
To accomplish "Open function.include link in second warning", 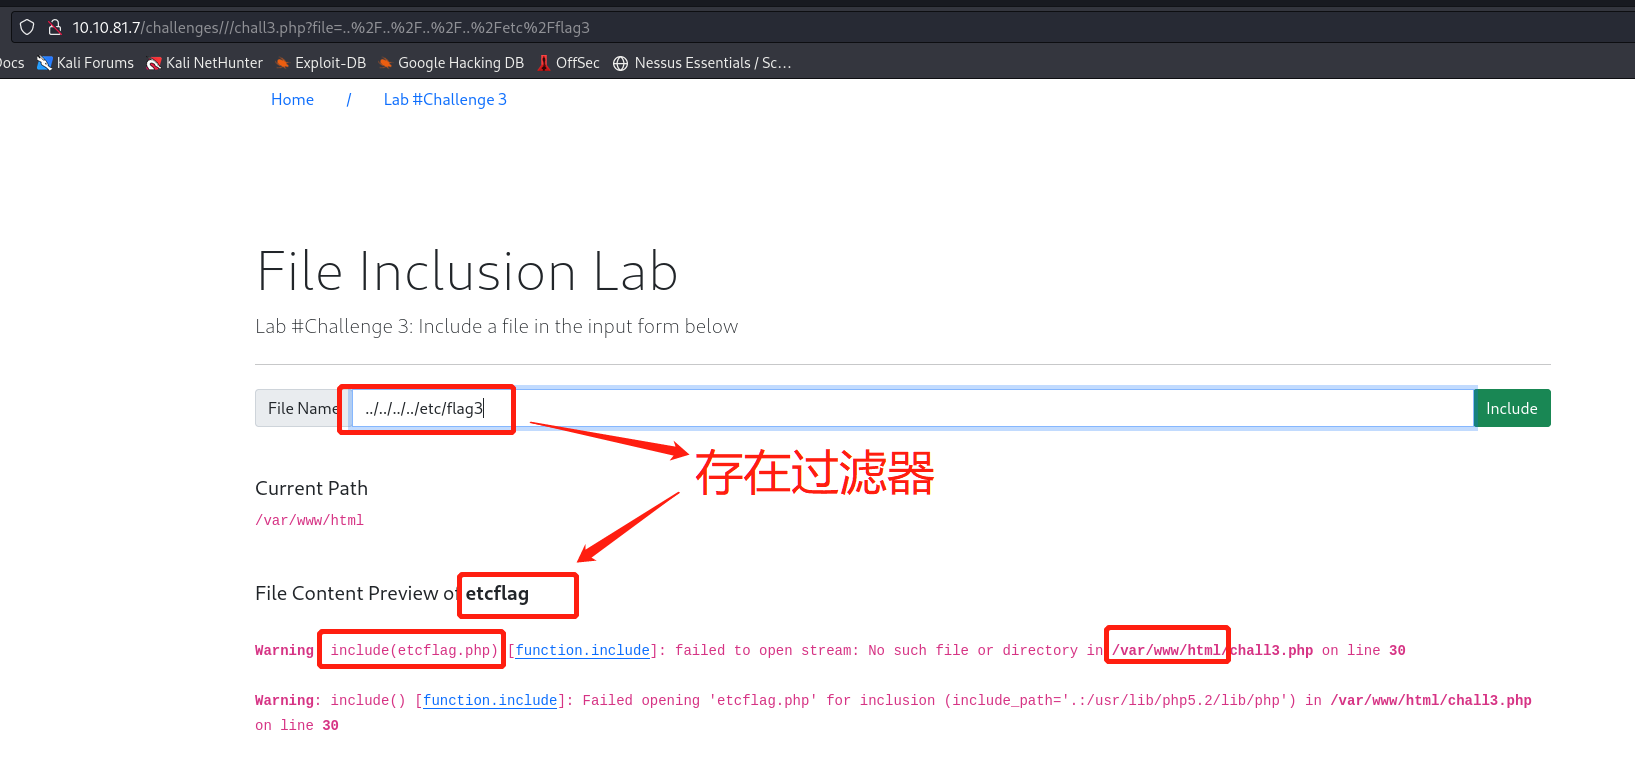I will coord(490,700).
